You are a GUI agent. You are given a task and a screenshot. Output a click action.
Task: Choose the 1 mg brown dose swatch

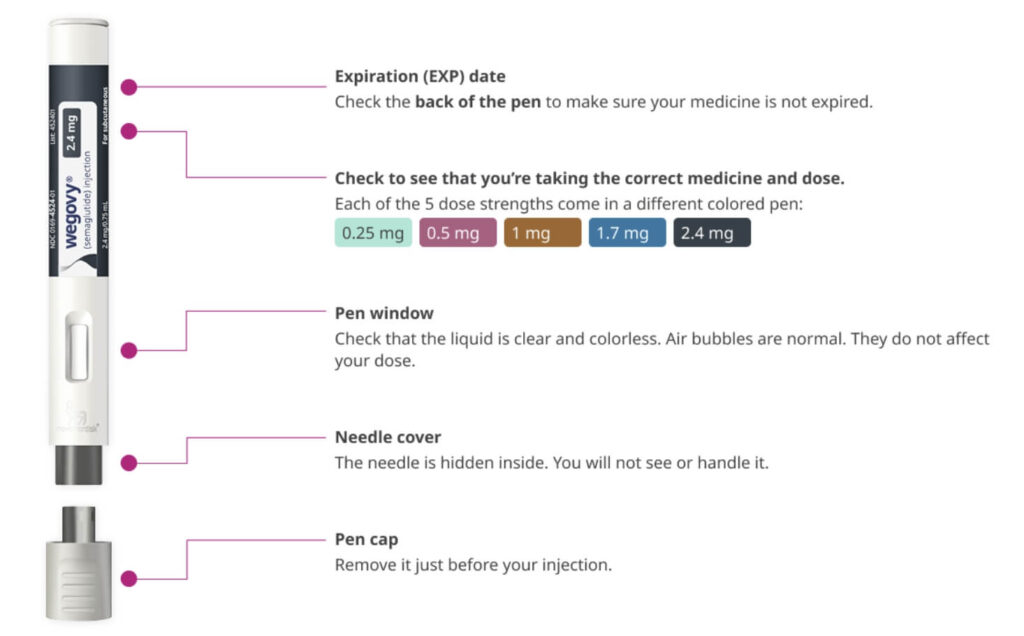pos(542,233)
